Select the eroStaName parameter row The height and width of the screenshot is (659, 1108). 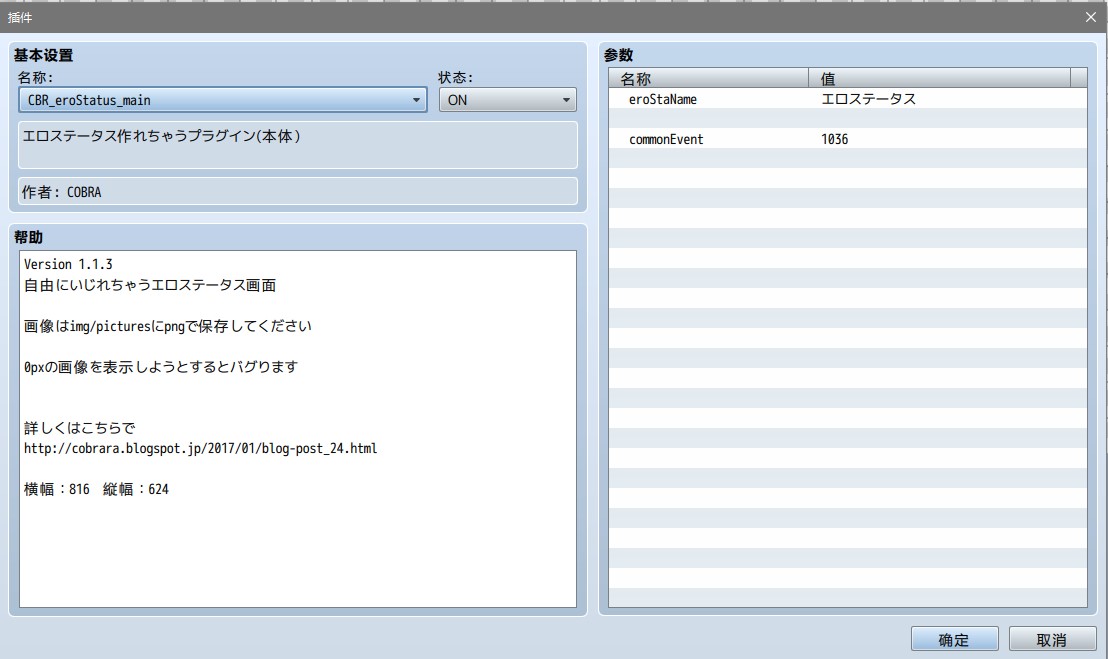click(x=847, y=99)
